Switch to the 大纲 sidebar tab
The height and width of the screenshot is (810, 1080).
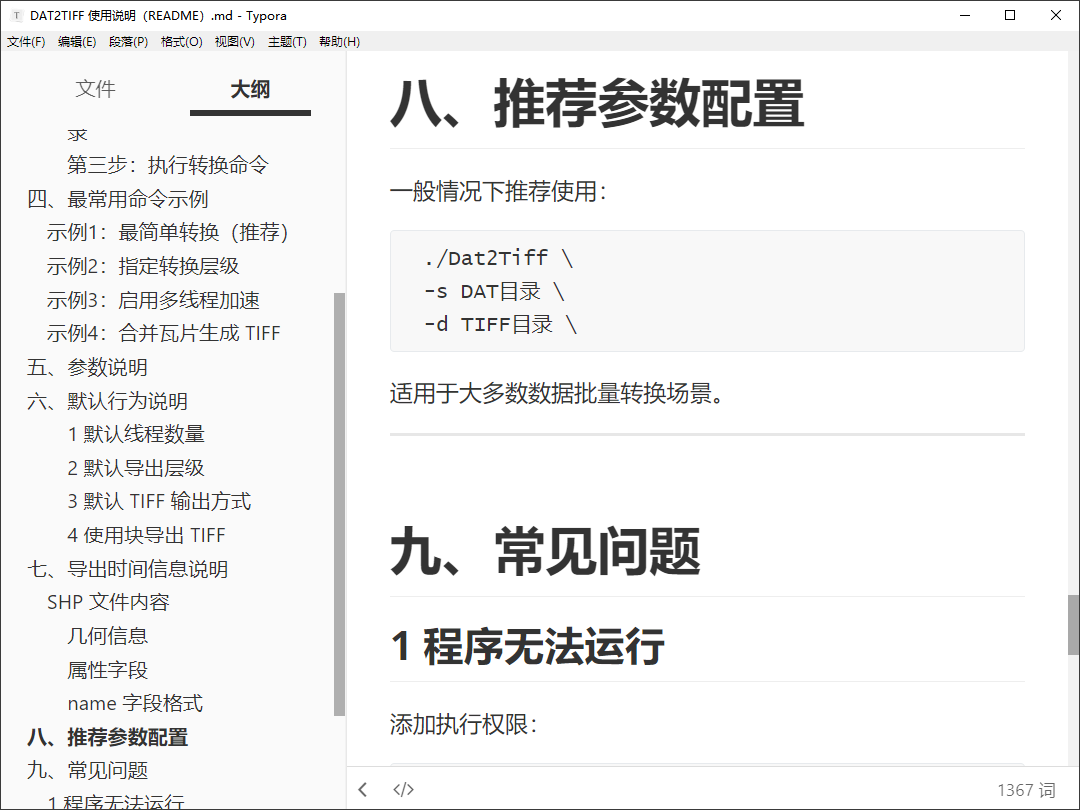pyautogui.click(x=250, y=89)
